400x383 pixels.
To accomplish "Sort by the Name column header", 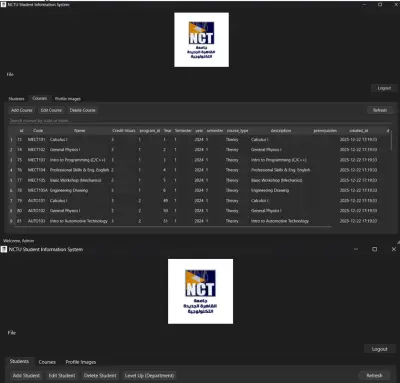I will [x=80, y=131].
